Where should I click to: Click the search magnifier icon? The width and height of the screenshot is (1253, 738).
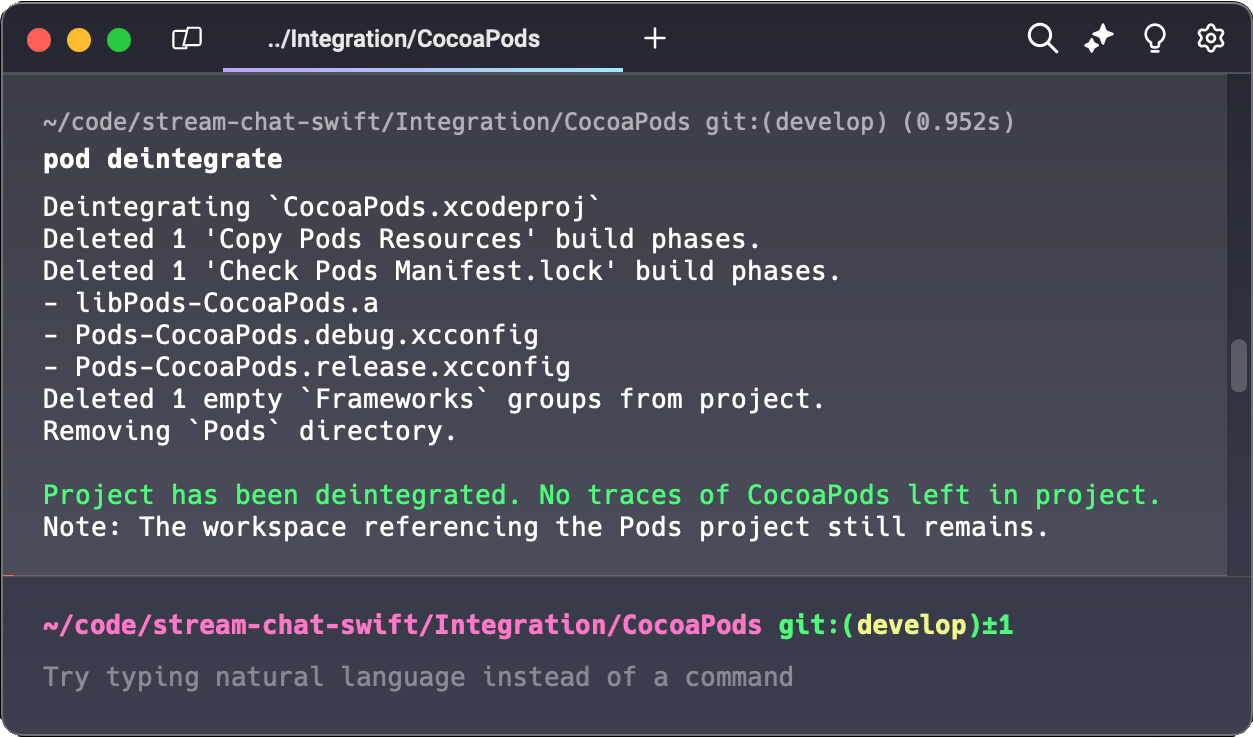(x=1042, y=39)
